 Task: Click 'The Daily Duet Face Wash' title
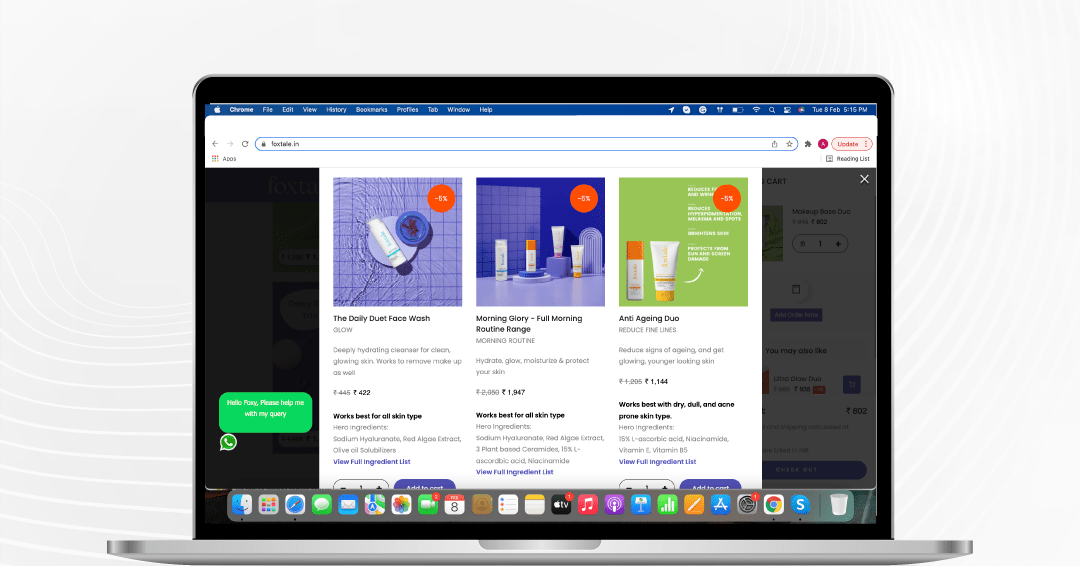click(x=382, y=318)
